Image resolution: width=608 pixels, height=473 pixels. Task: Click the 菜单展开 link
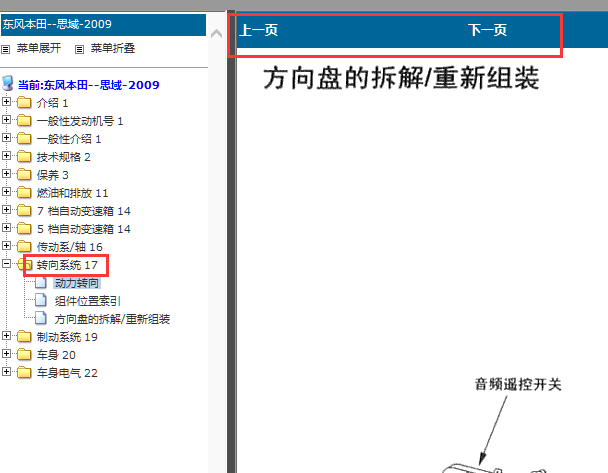pos(39,48)
